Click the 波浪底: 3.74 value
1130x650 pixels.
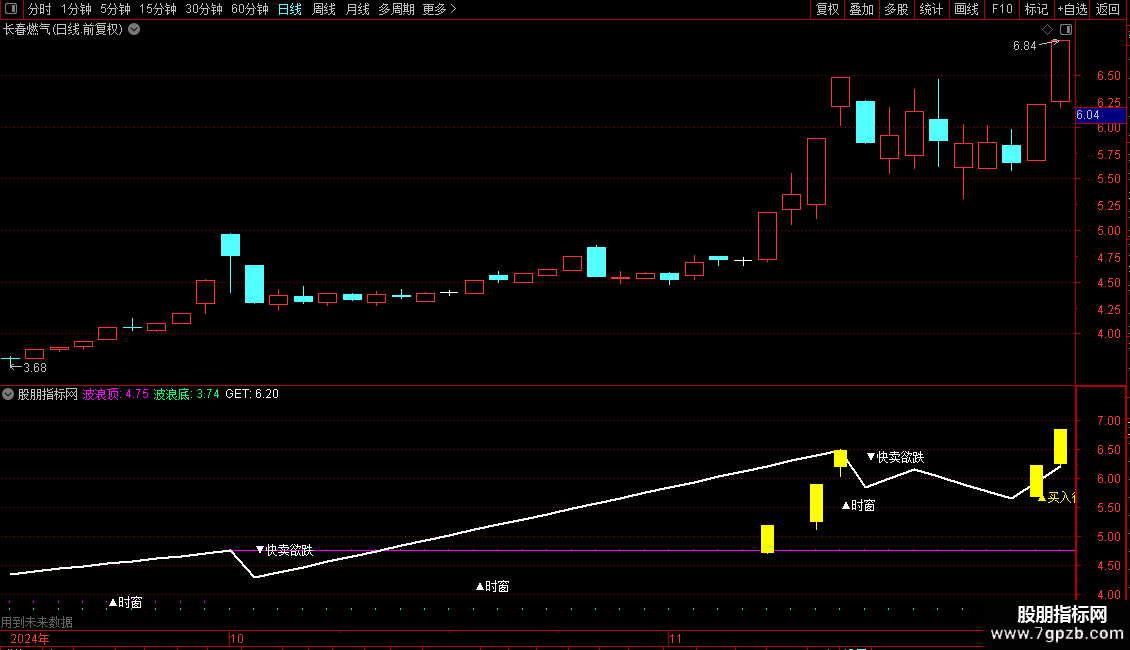coord(186,394)
